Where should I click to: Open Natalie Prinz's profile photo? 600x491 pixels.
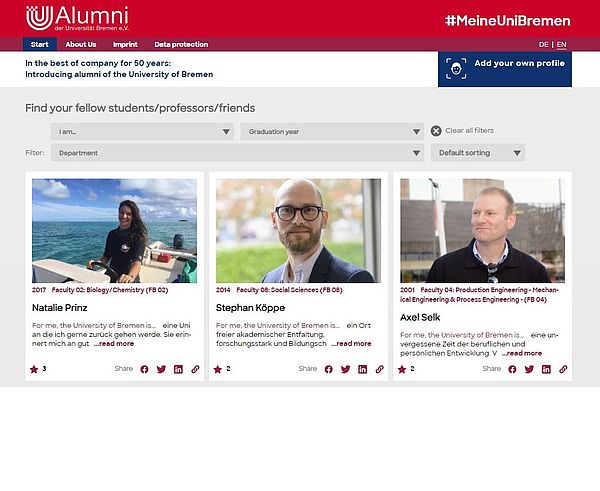(114, 230)
